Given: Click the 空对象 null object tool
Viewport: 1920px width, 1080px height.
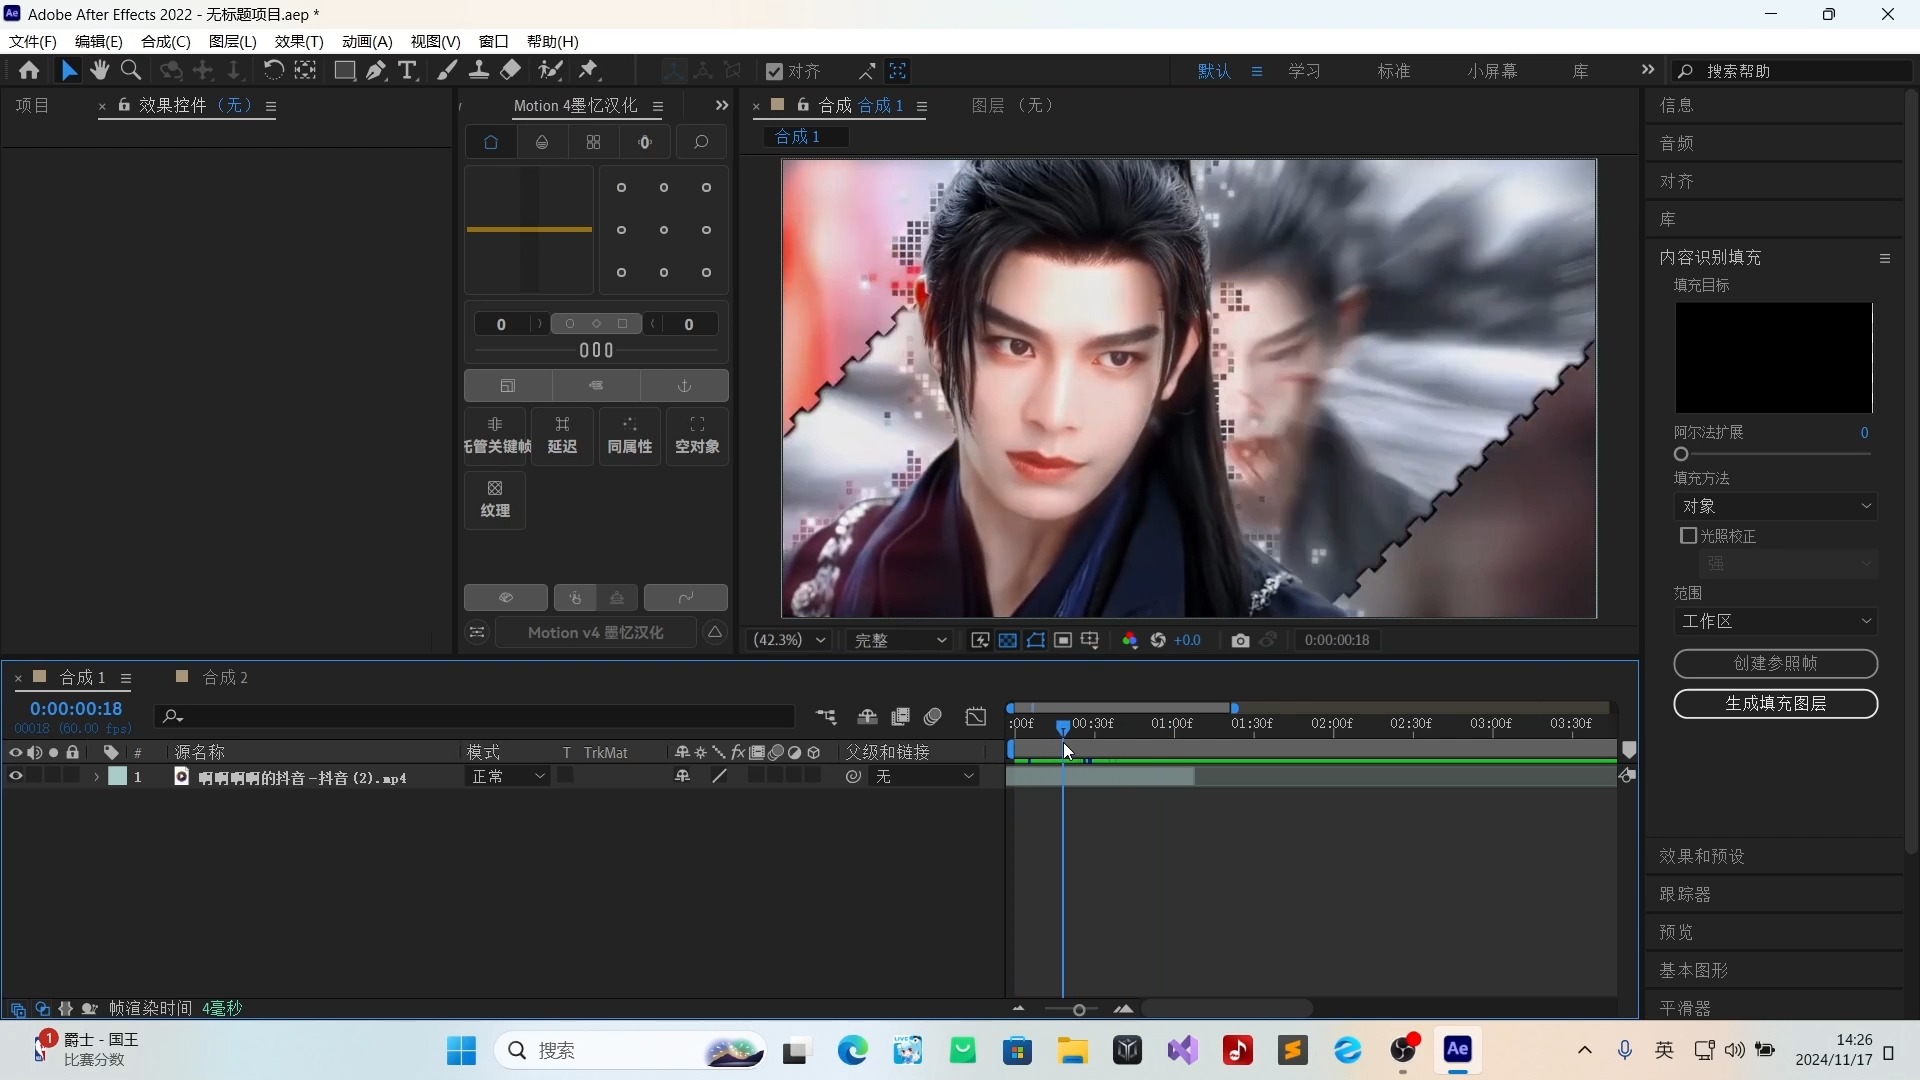Looking at the screenshot, I should (697, 436).
